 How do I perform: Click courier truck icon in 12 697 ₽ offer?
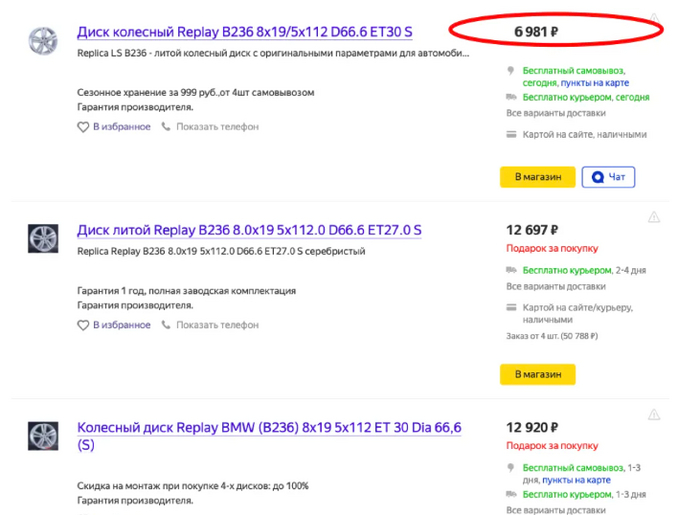pos(511,270)
